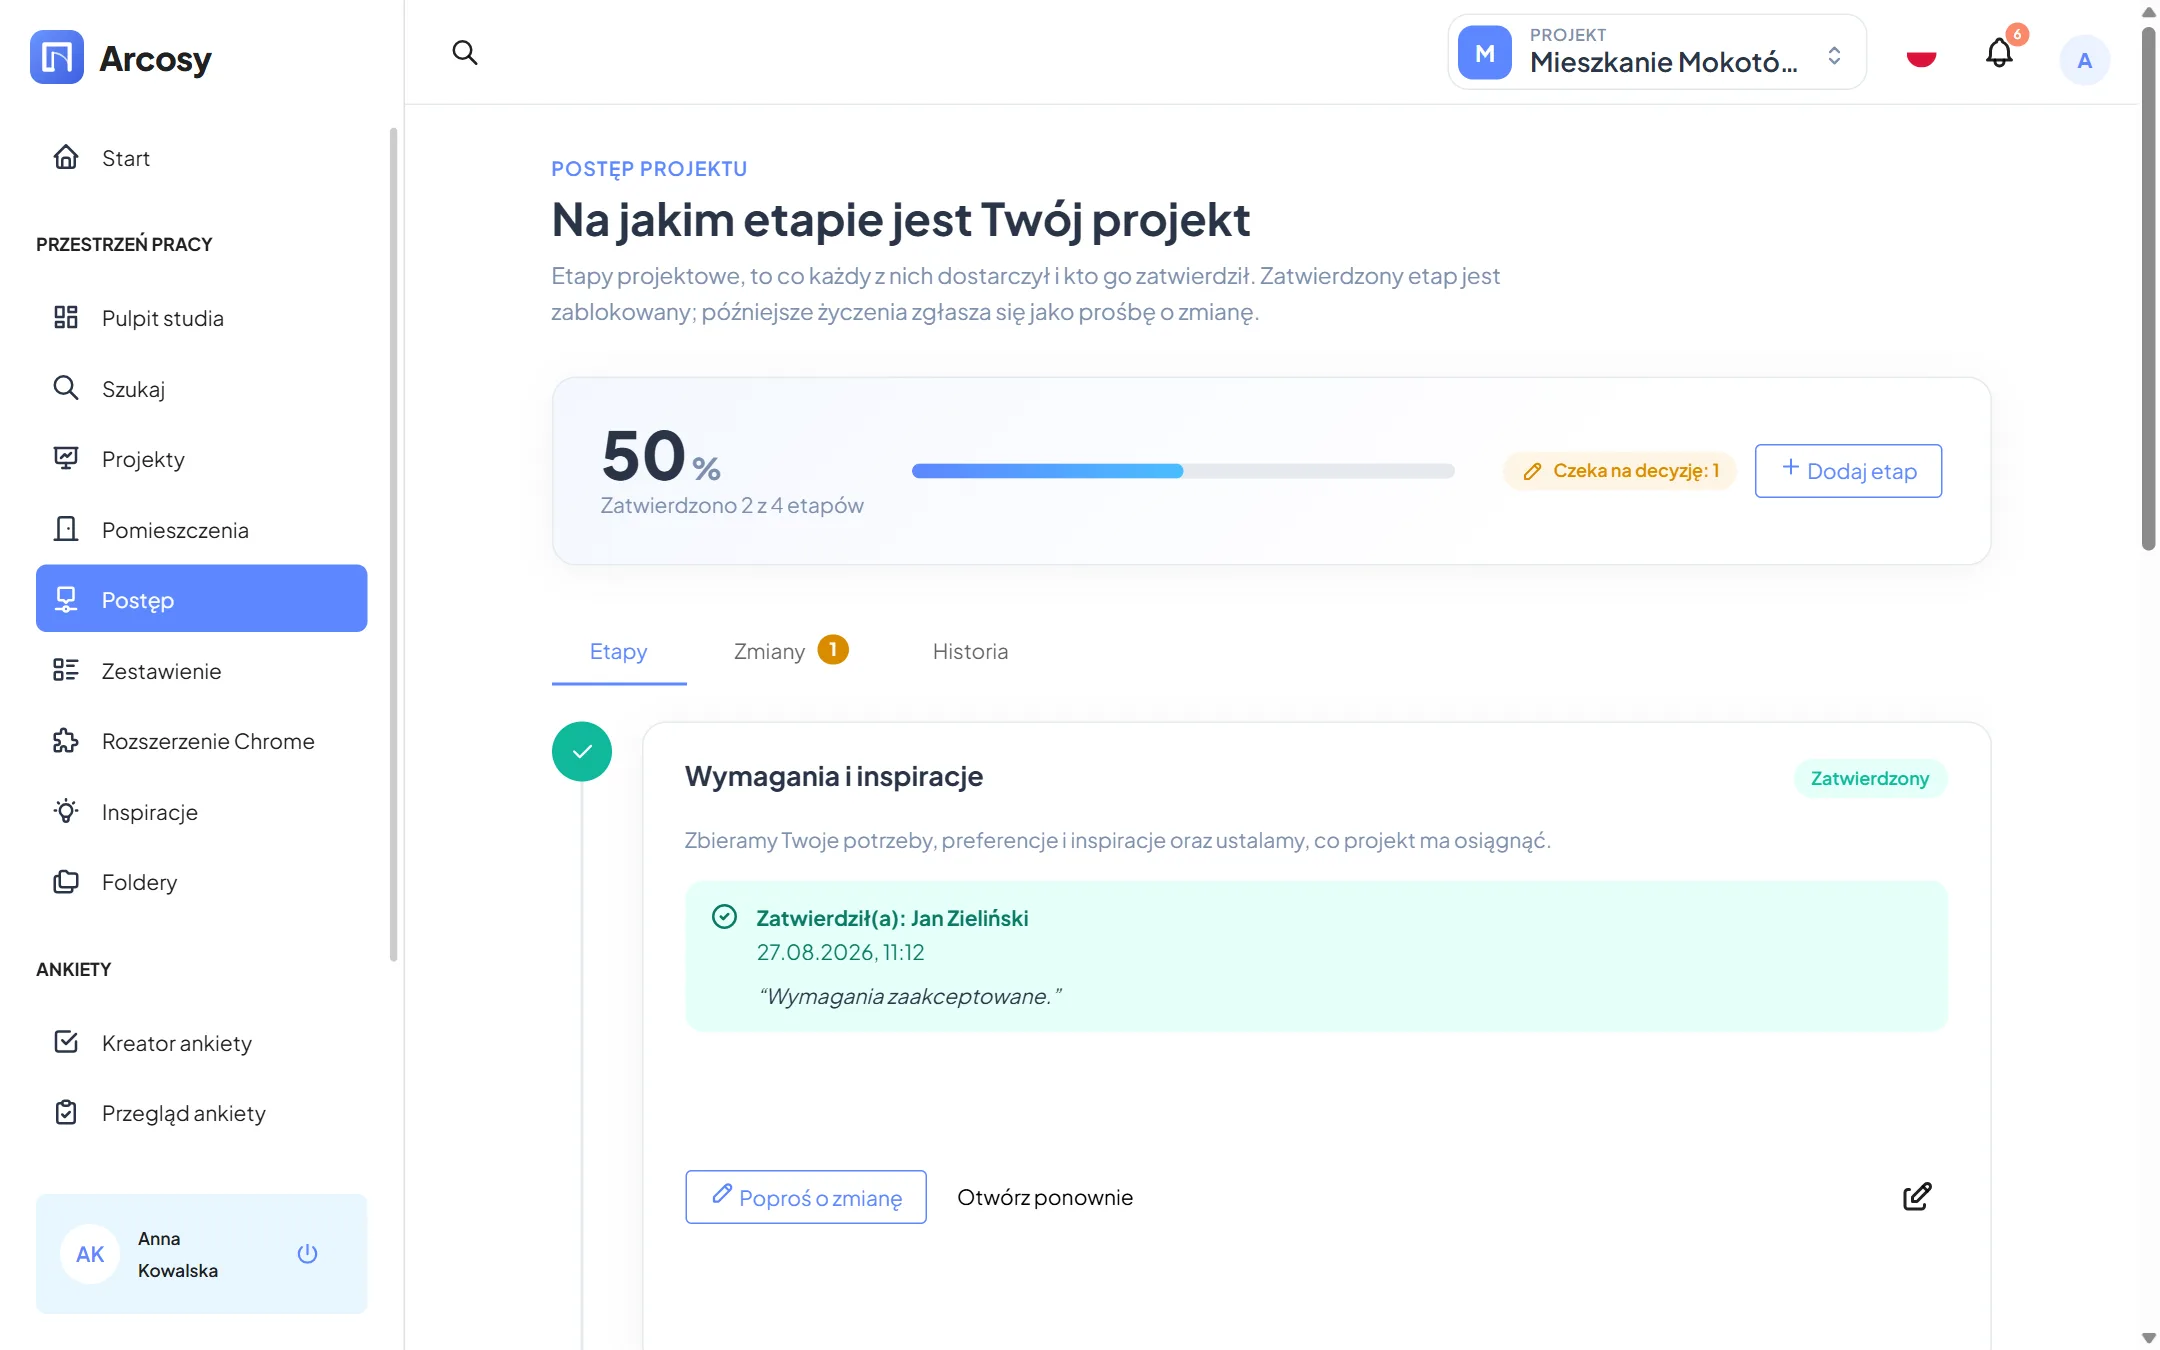Click the M project avatar tile
The image size is (2160, 1350).
tap(1484, 52)
